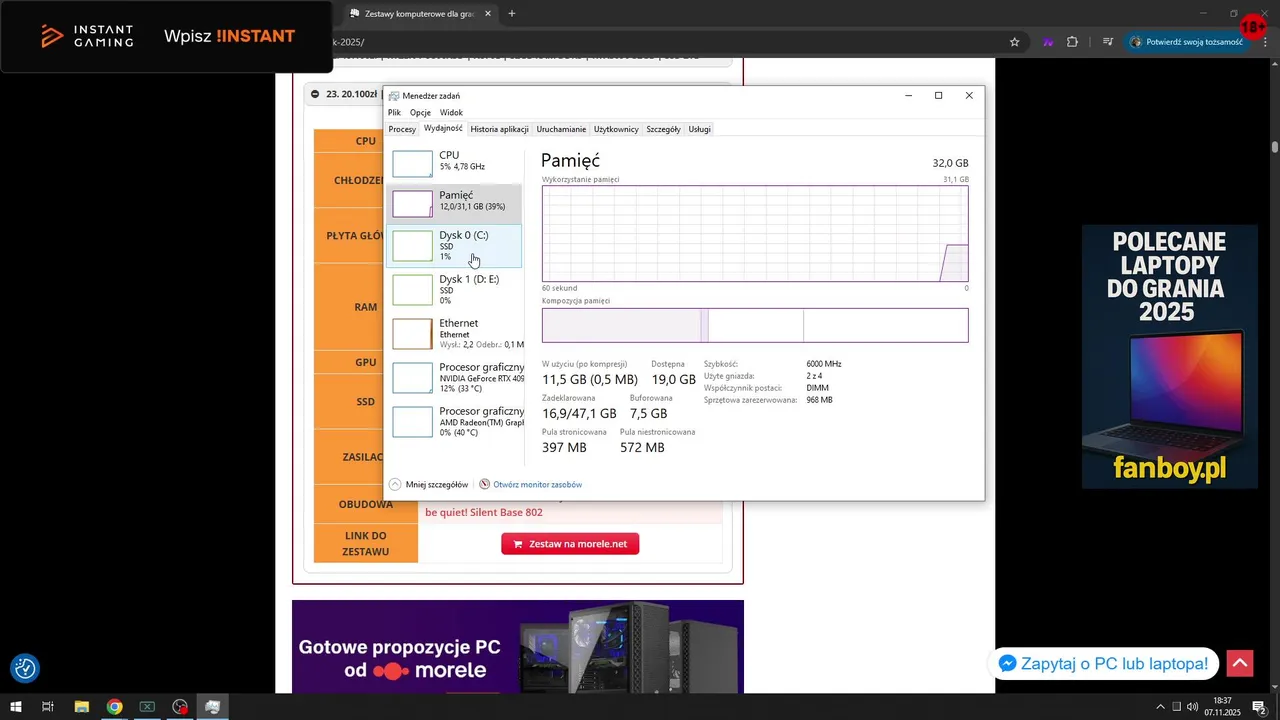Viewport: 1280px width, 720px height.
Task: Click Otwórz monitor zasobów link
Action: pyautogui.click(x=537, y=484)
